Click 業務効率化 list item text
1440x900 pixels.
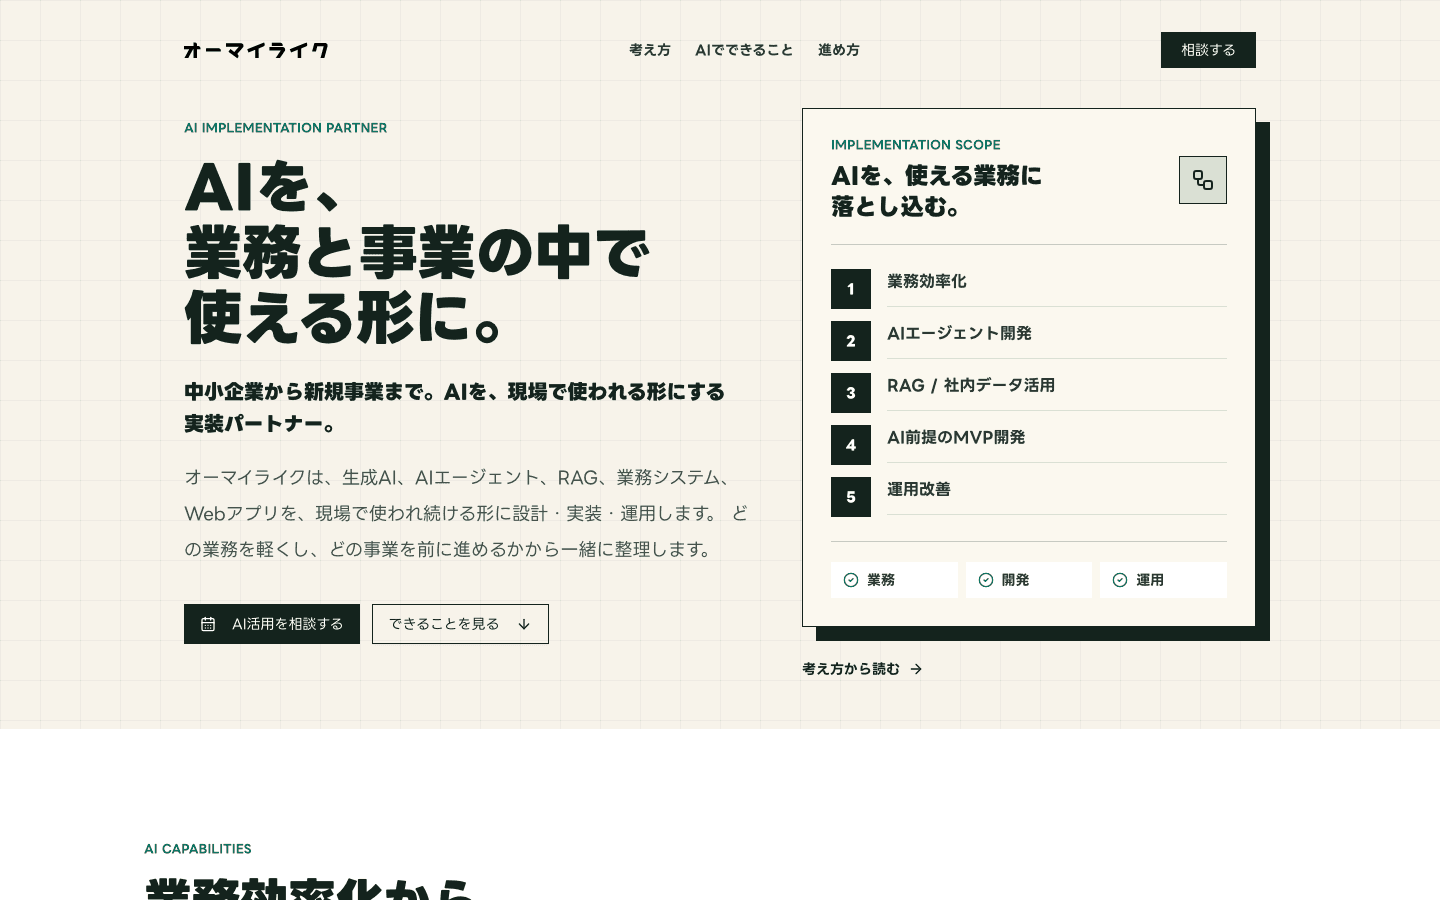927,282
